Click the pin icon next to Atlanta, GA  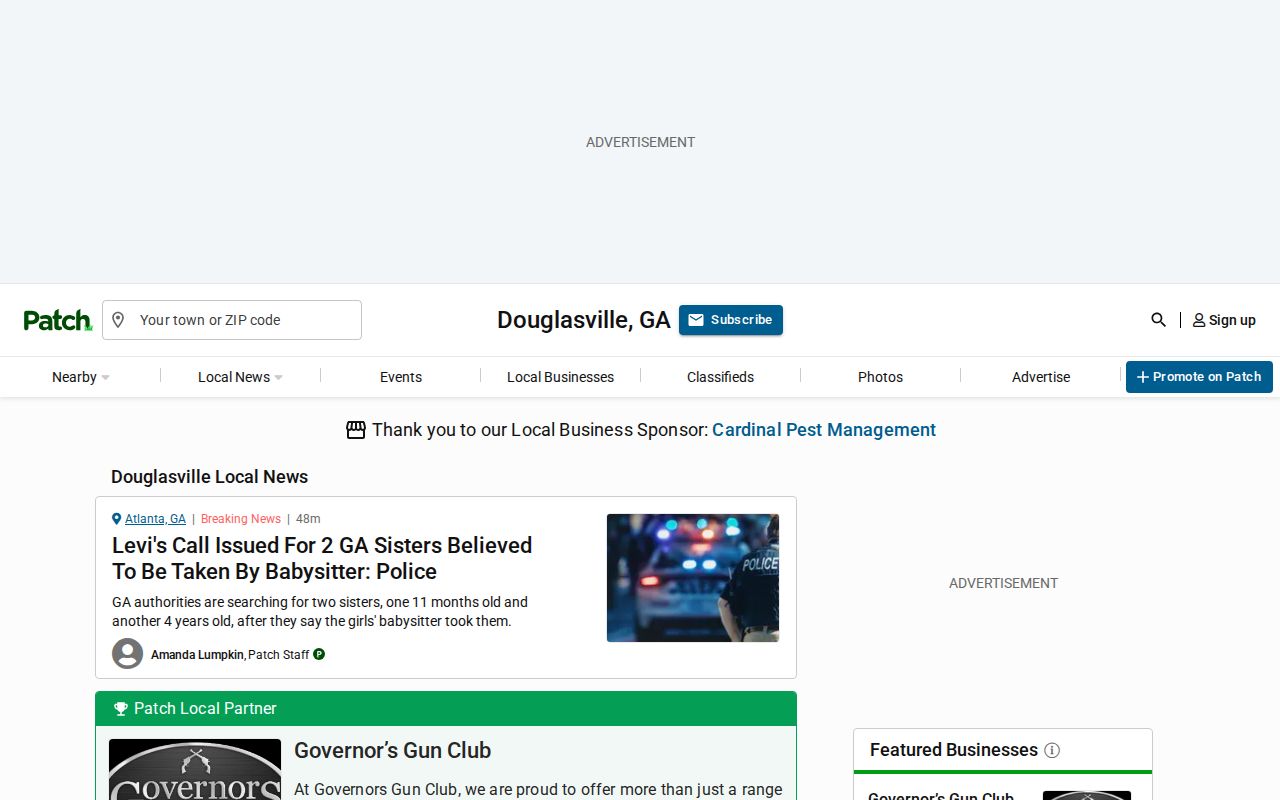click(x=116, y=519)
